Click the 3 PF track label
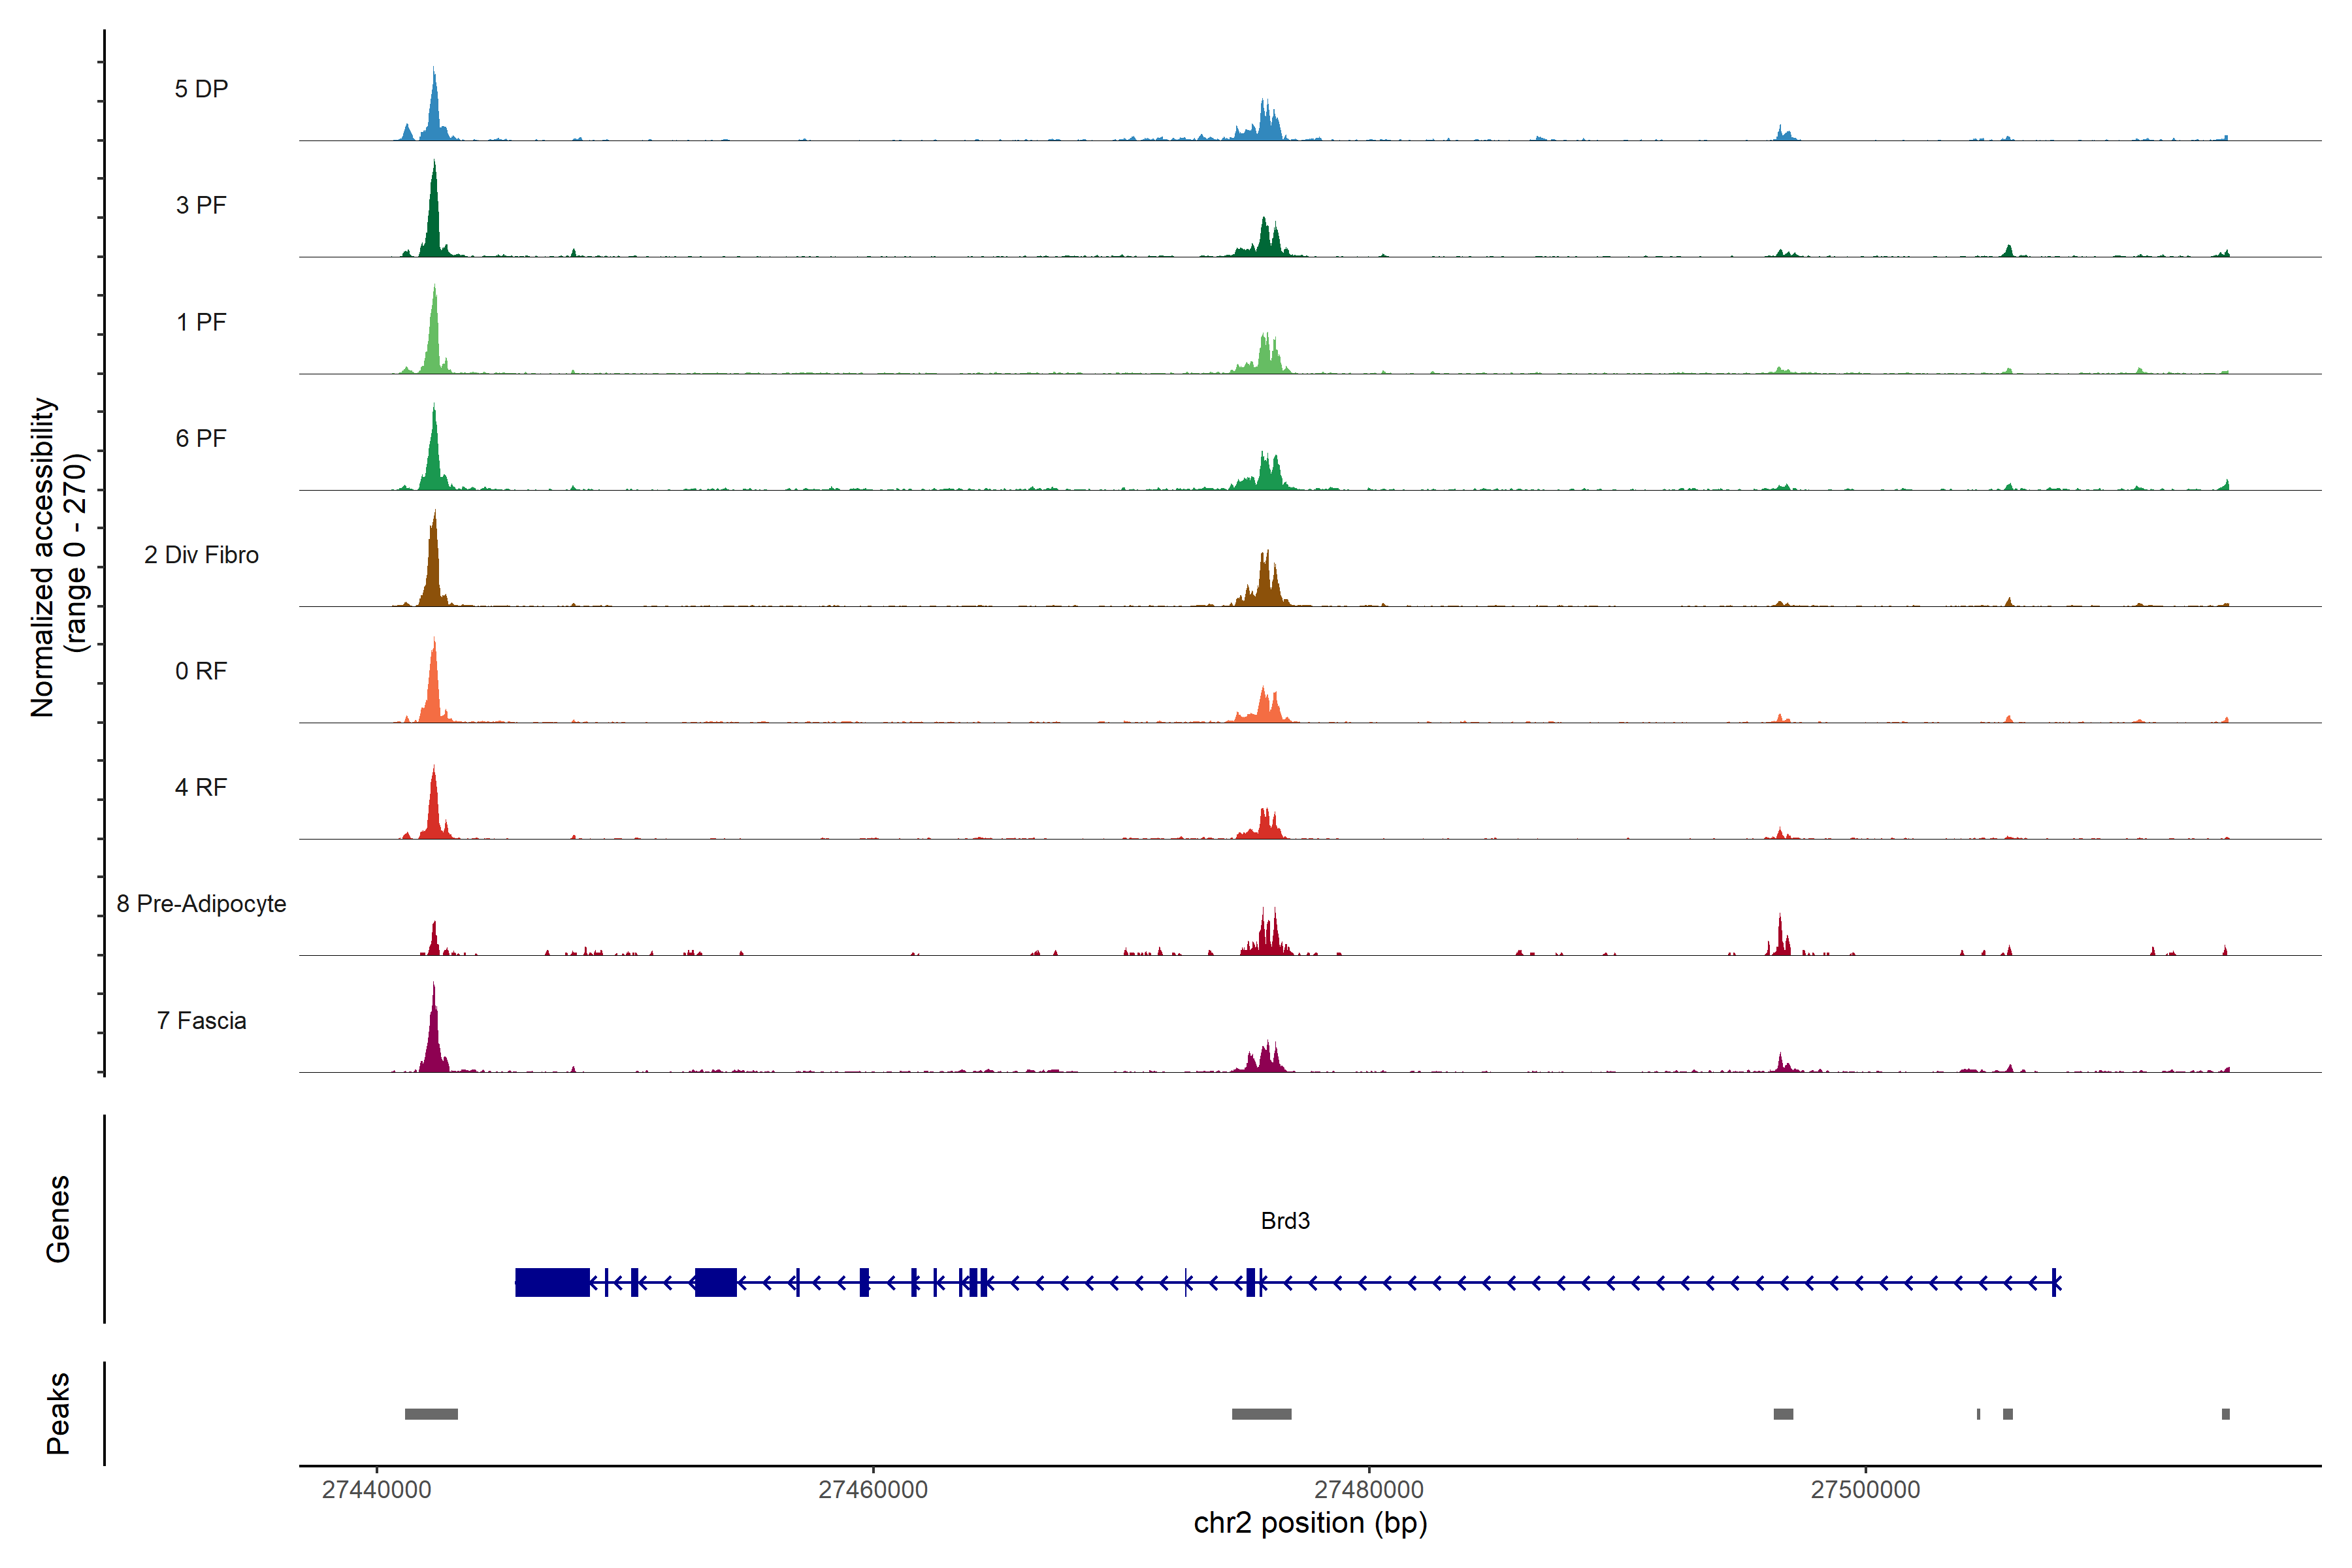The width and height of the screenshot is (2352, 1568). point(201,205)
